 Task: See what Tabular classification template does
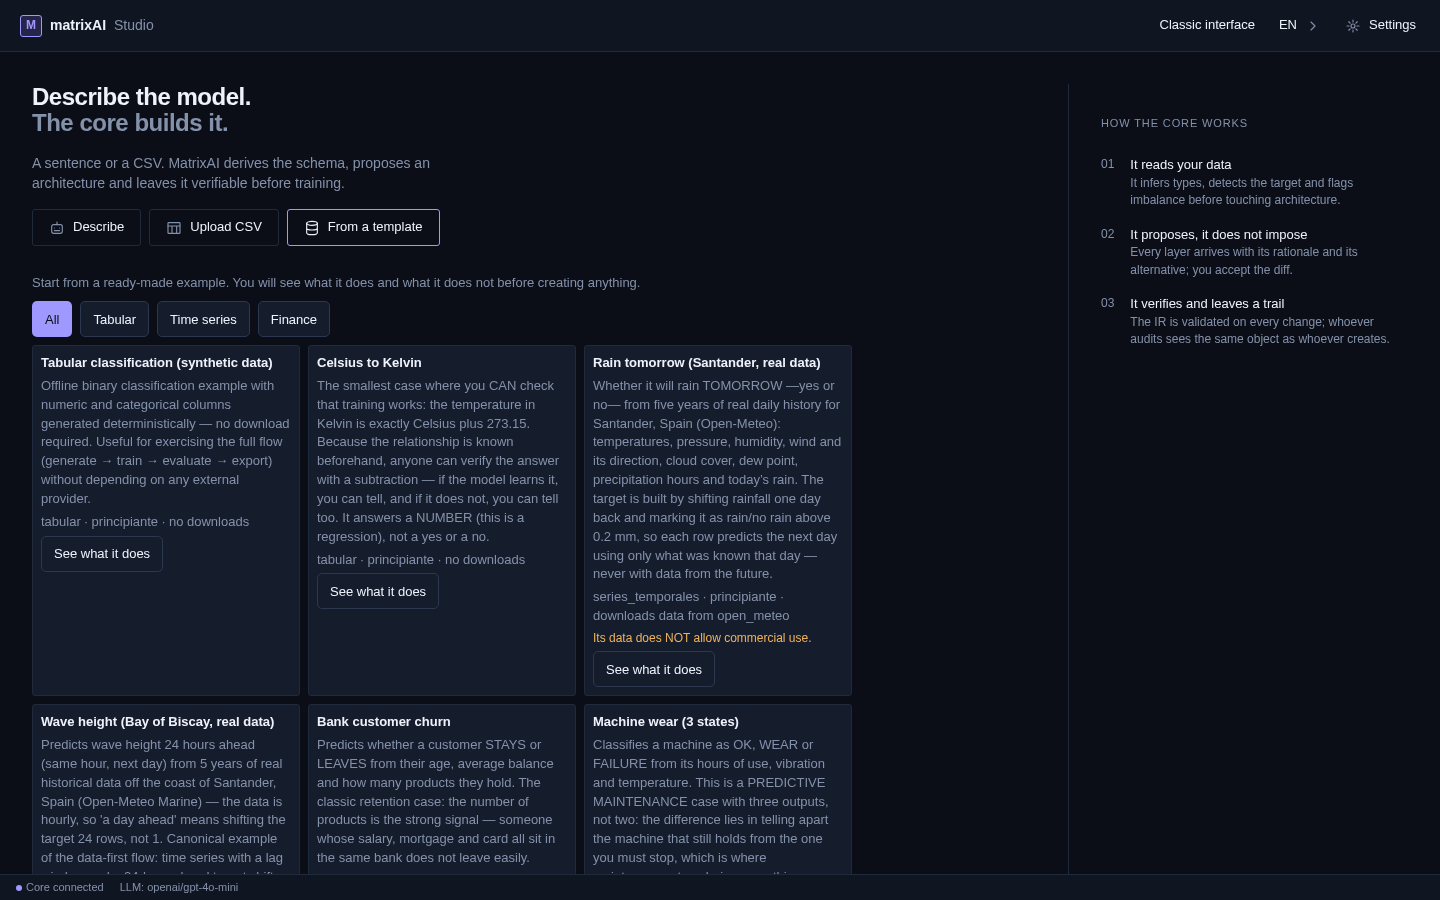click(x=102, y=554)
